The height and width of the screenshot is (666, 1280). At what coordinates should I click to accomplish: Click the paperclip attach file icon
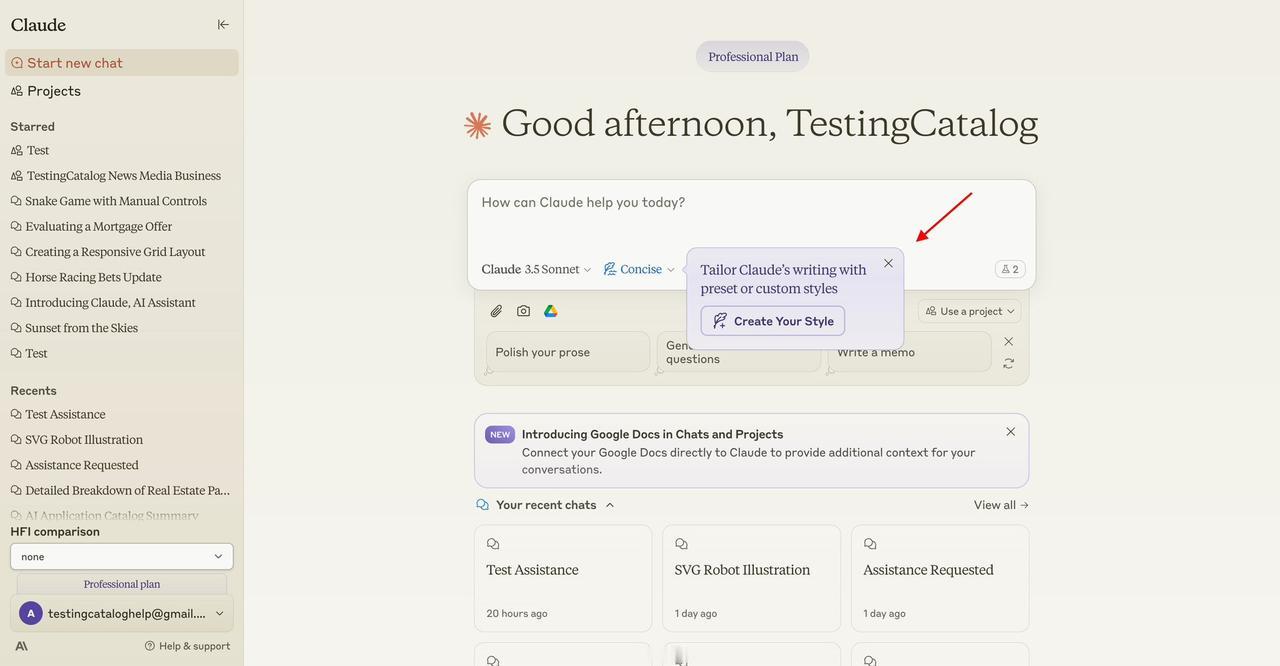pos(496,311)
